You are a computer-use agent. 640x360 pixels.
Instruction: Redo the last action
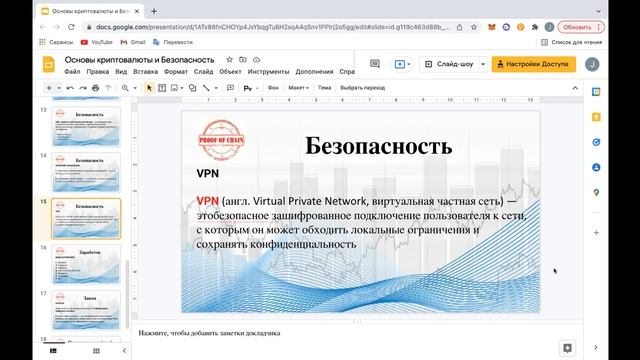click(x=83, y=88)
